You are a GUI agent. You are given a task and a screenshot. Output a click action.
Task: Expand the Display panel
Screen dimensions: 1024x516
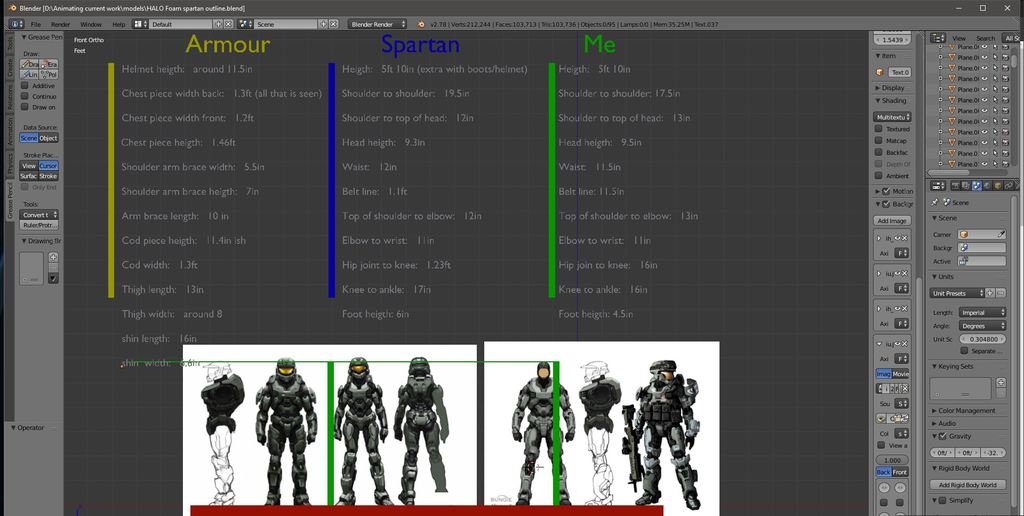click(x=890, y=88)
